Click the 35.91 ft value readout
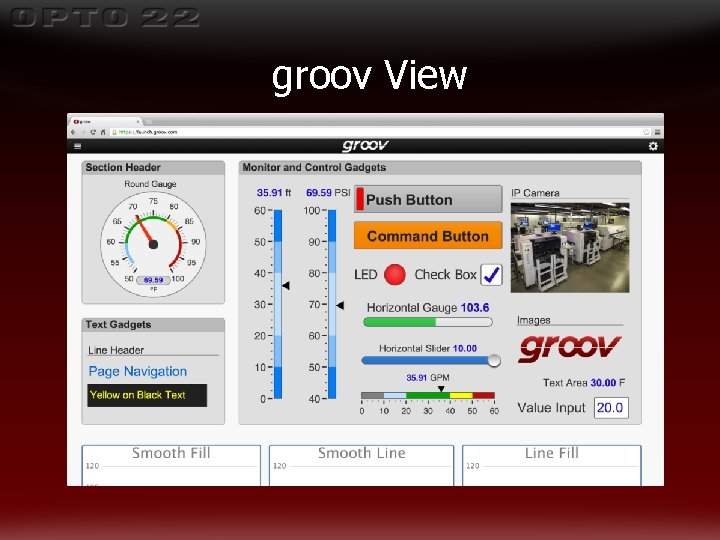The width and height of the screenshot is (720, 540). tap(274, 193)
